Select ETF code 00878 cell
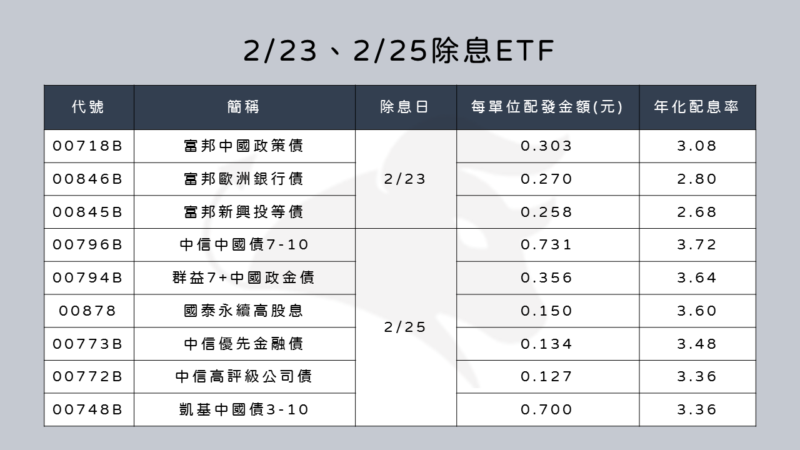 pyautogui.click(x=89, y=311)
